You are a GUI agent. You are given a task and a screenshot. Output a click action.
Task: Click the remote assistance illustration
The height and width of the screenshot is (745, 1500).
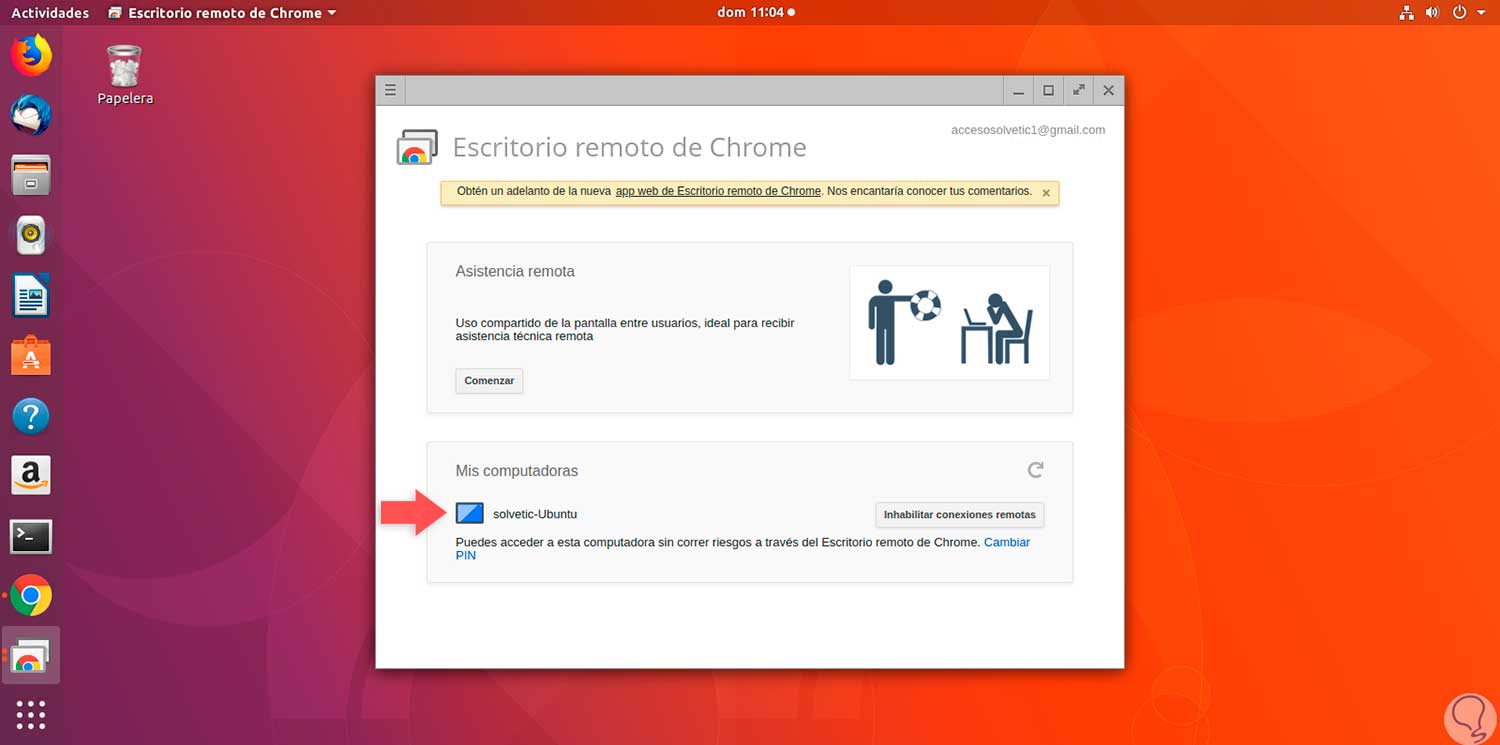949,322
